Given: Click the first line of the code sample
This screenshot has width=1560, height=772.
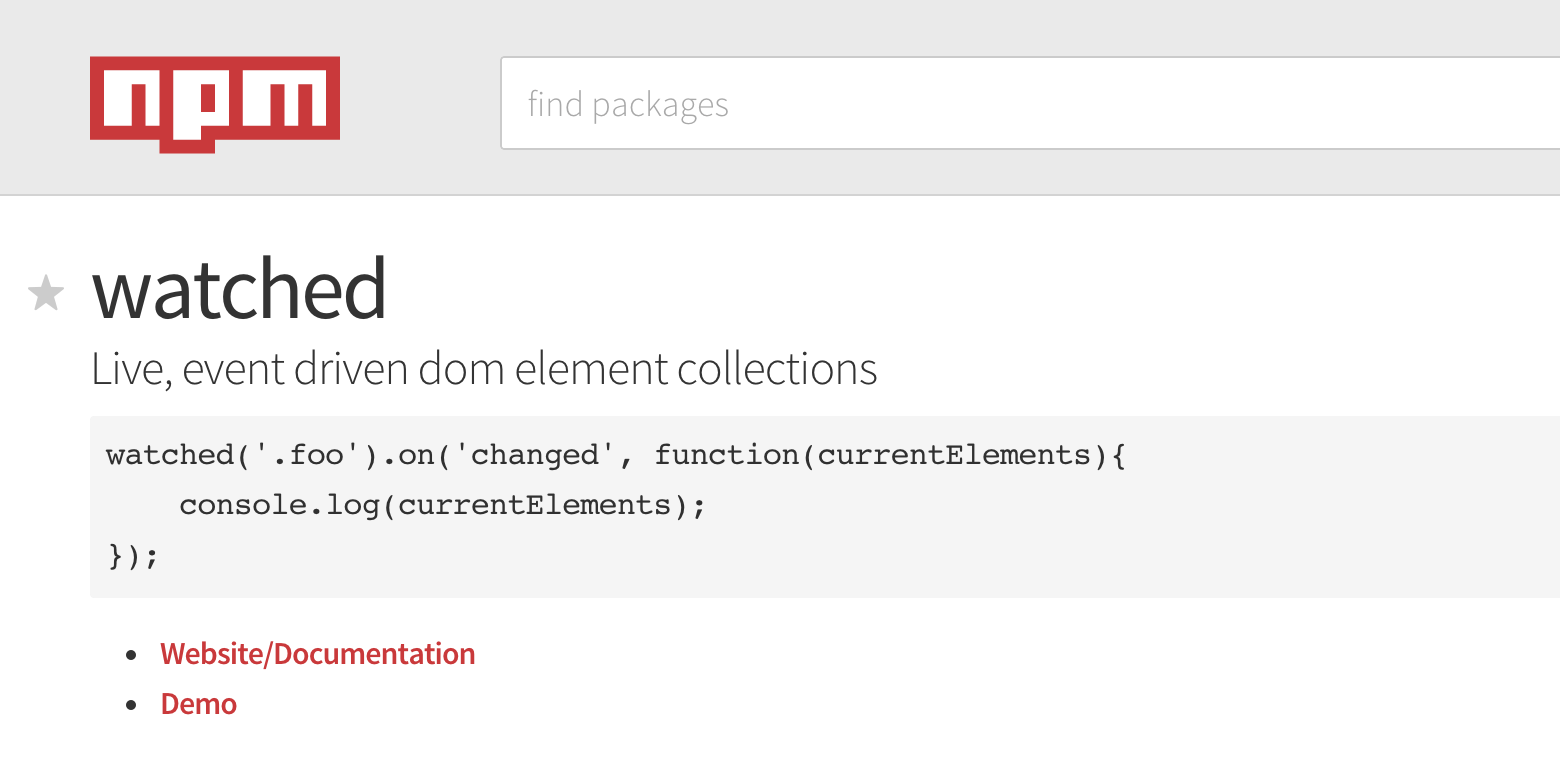Looking at the screenshot, I should click(x=616, y=456).
